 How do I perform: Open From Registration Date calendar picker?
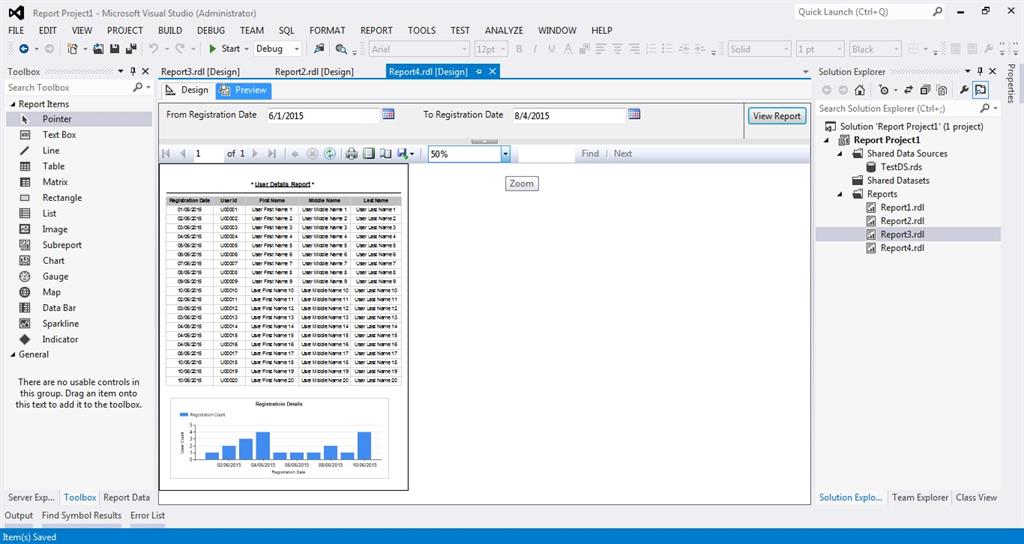pos(388,115)
